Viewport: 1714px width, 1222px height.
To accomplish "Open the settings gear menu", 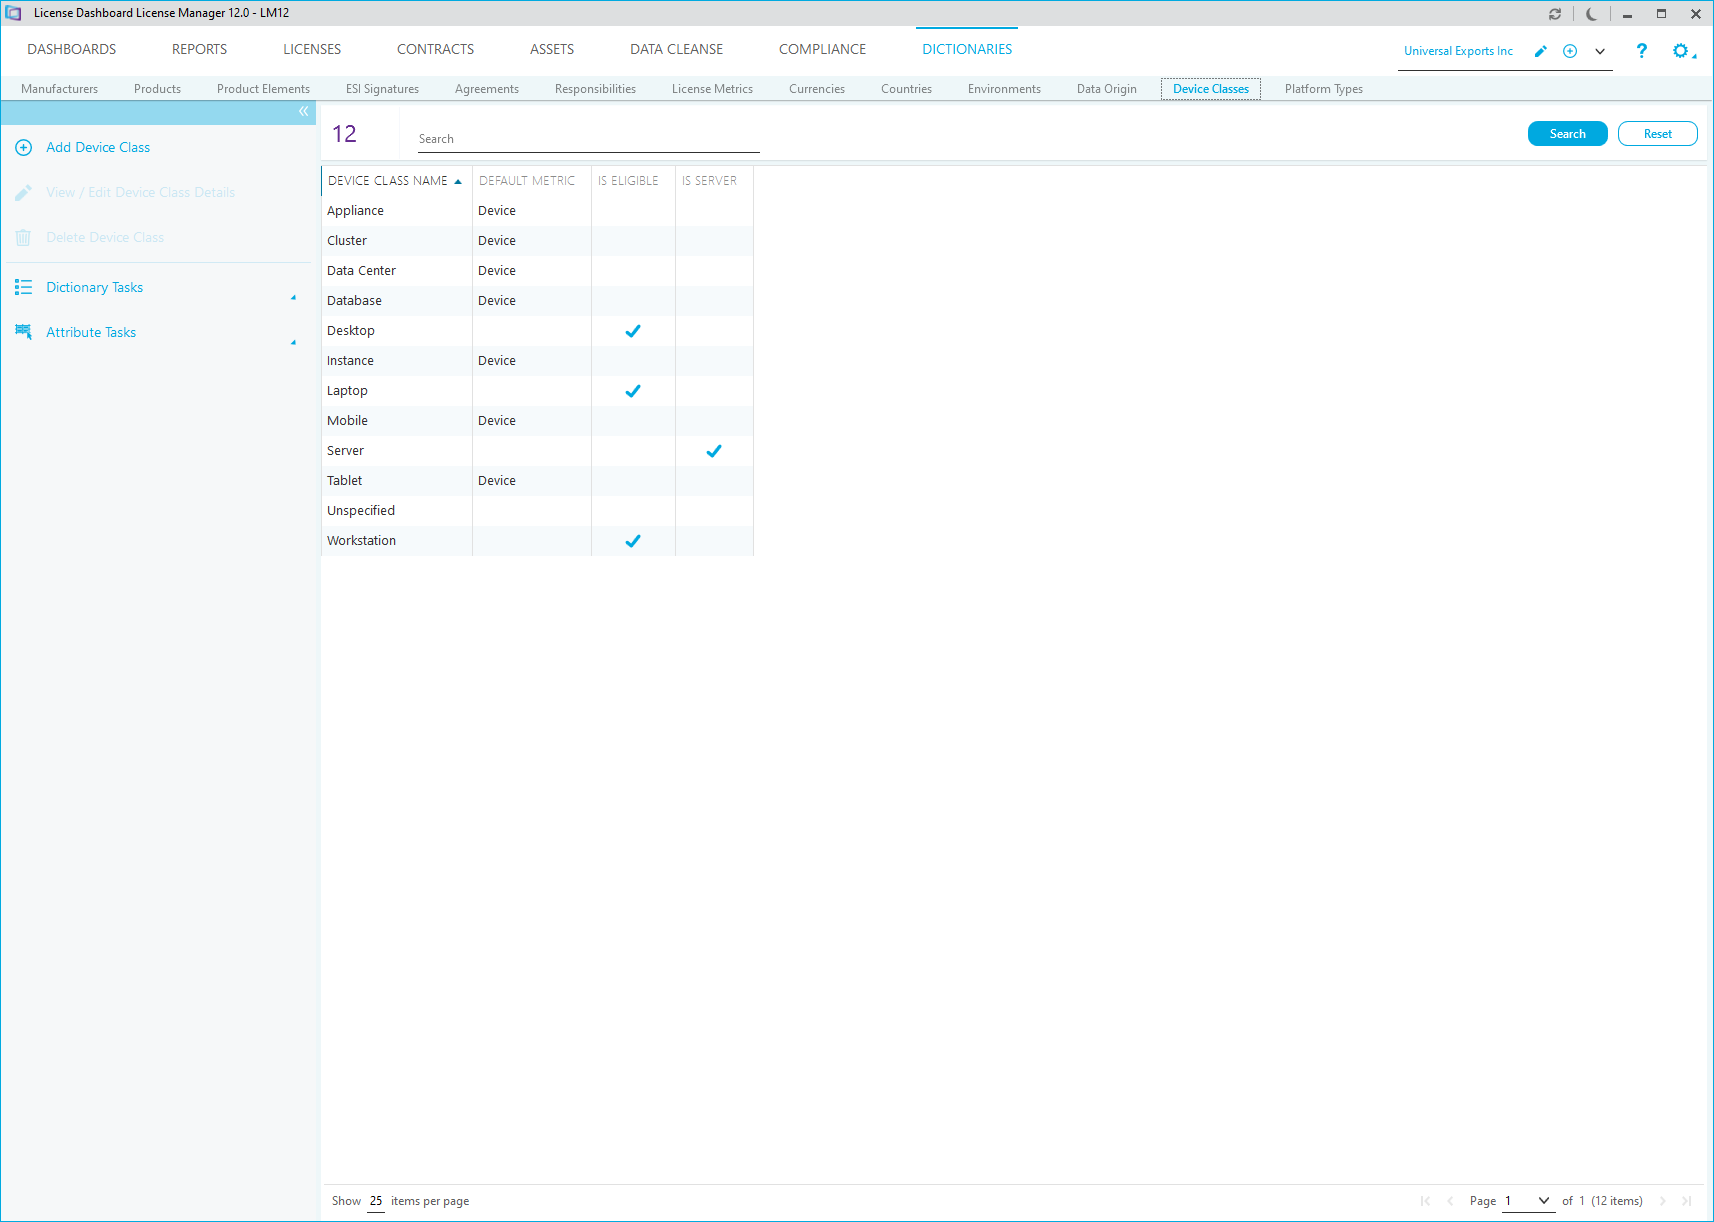I will click(1681, 51).
